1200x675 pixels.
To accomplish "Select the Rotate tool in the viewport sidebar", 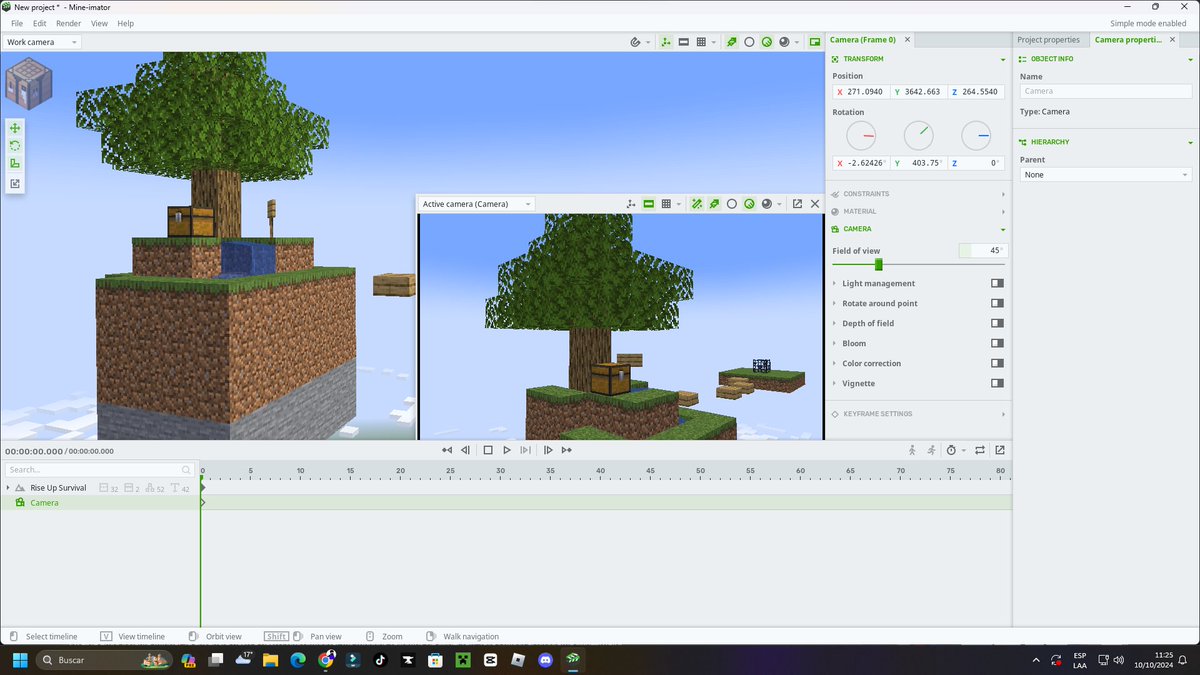I will 14,146.
